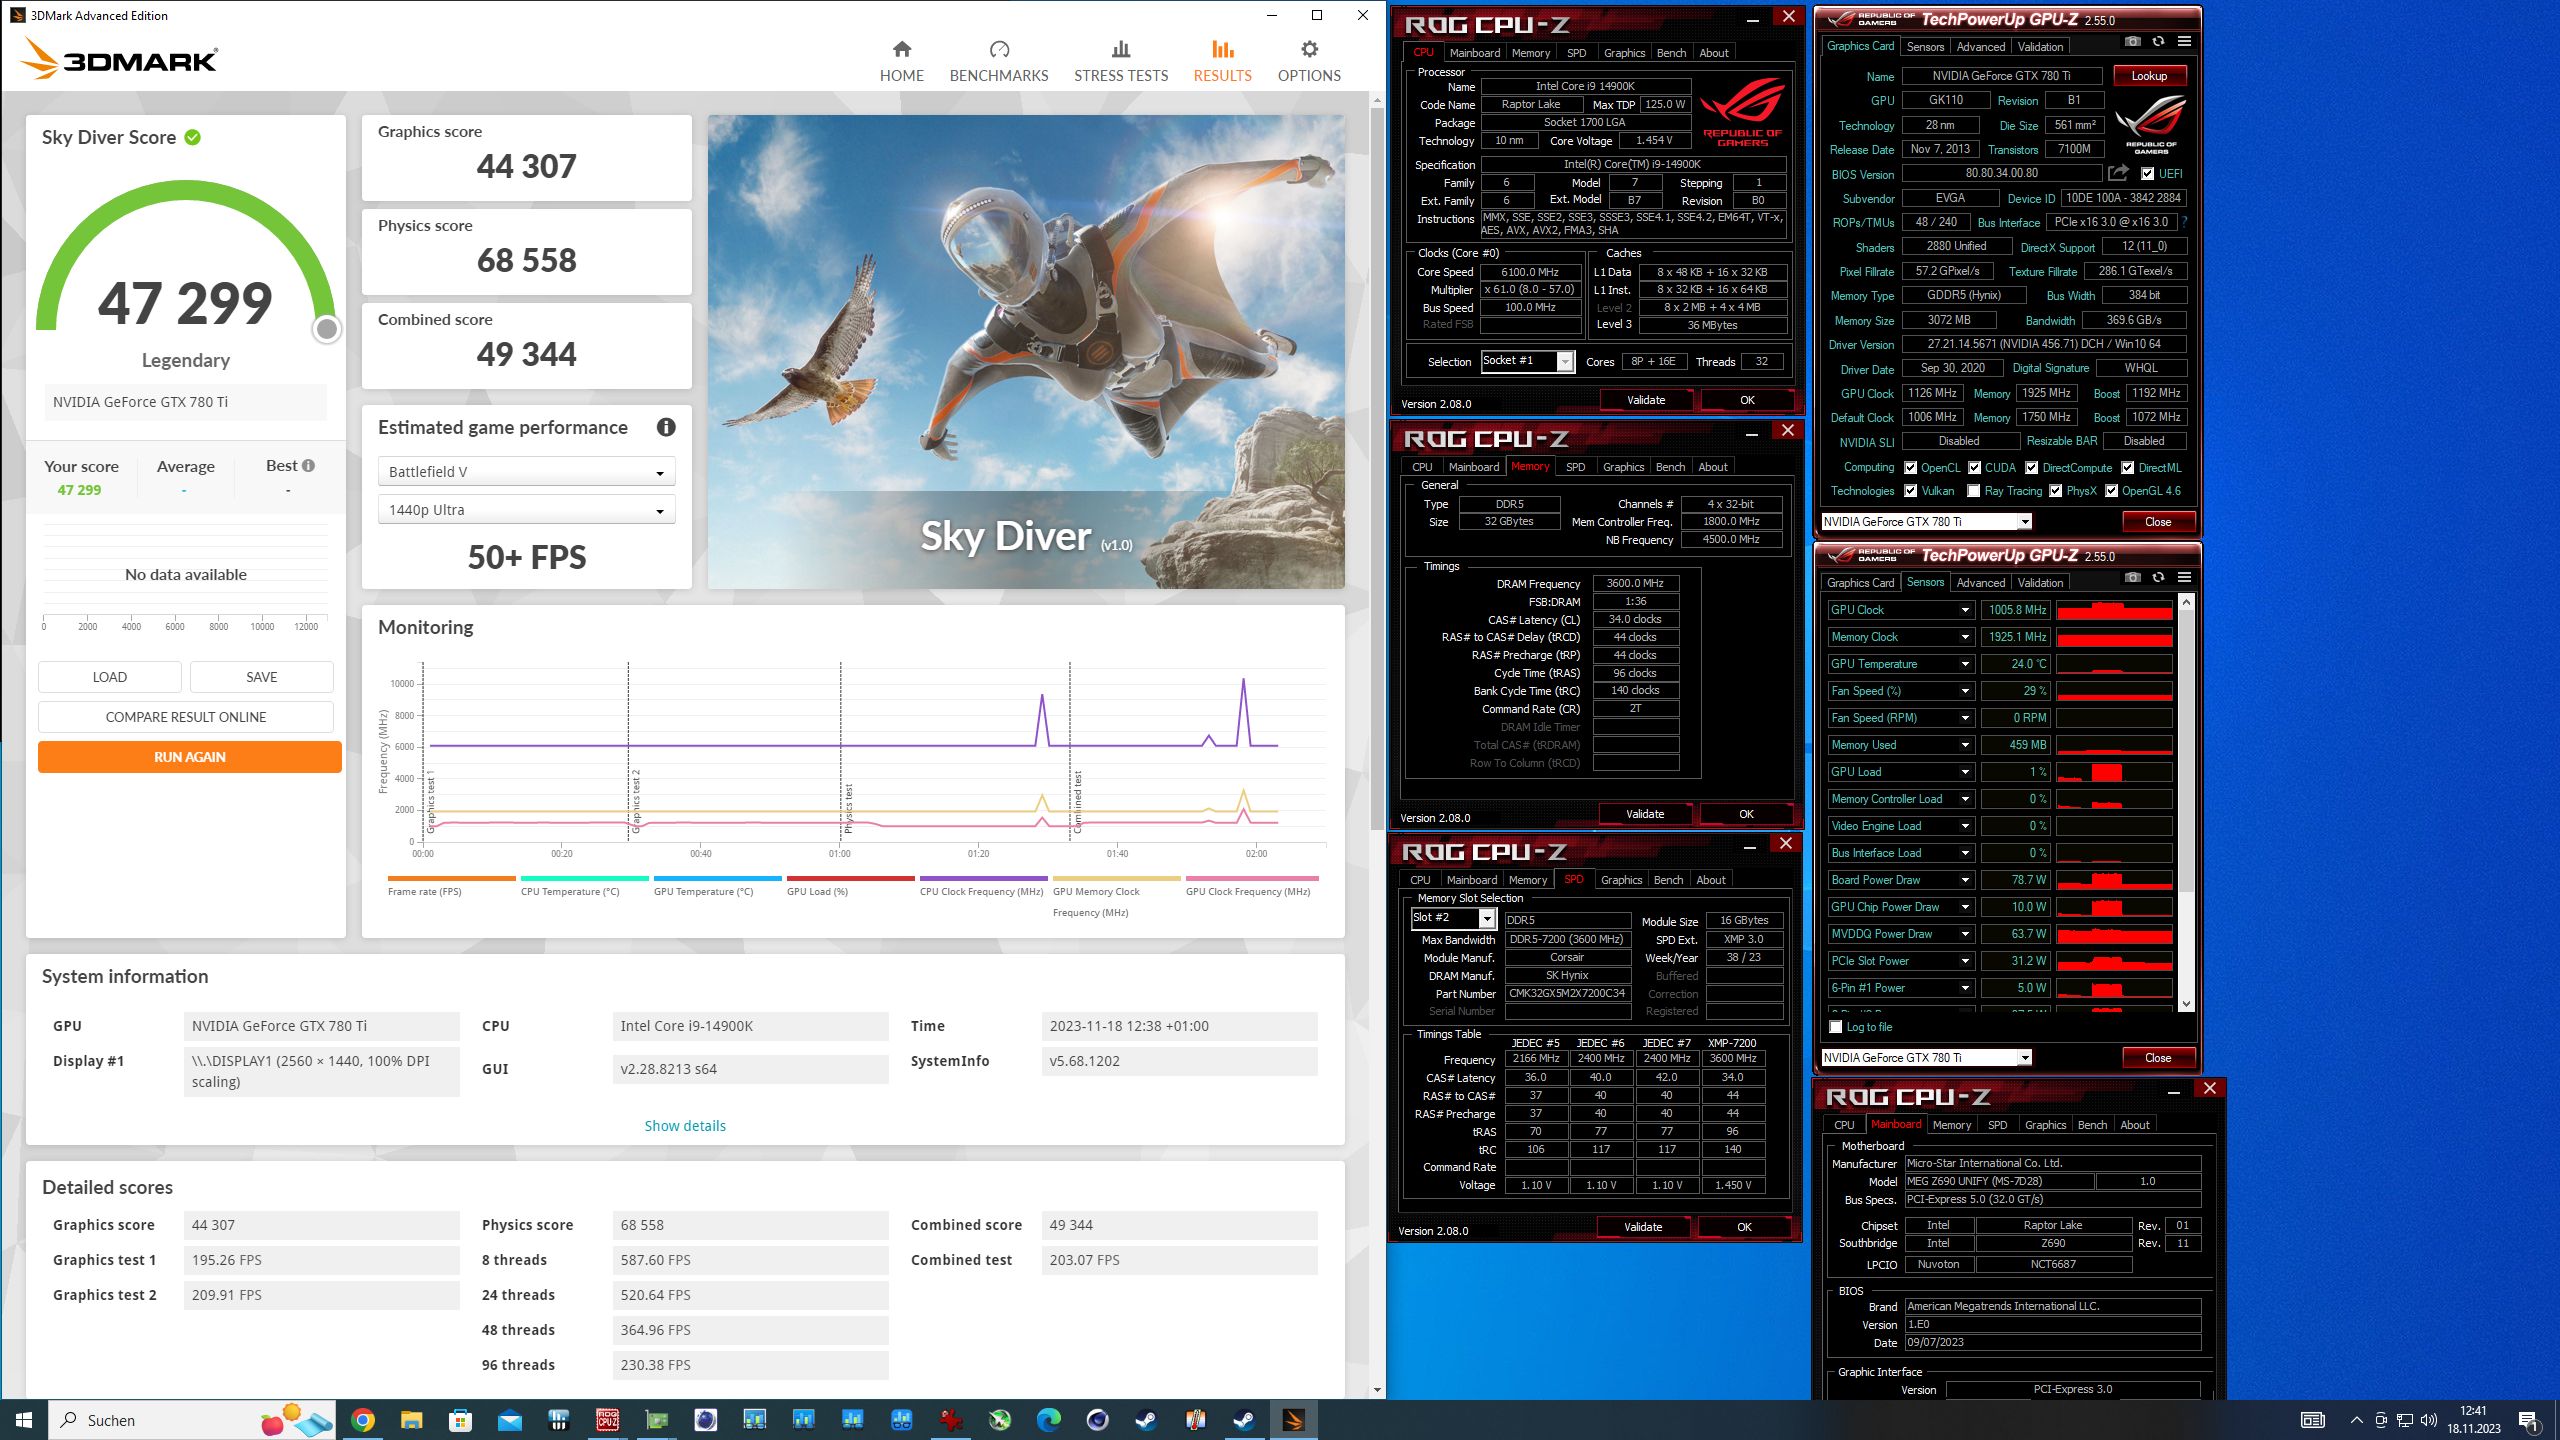
Task: Open hamburger menu in upper GPU-Z window
Action: (x=2184, y=42)
